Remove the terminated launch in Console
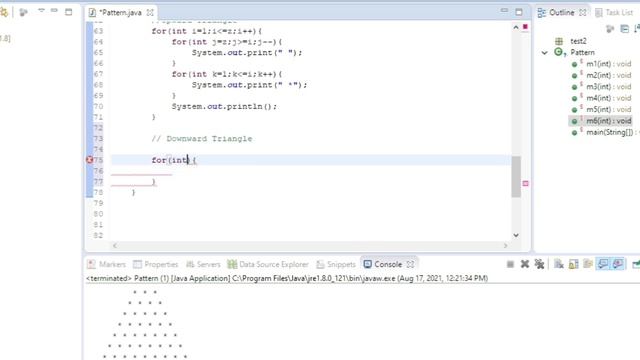The width and height of the screenshot is (640, 360). (x=525, y=264)
